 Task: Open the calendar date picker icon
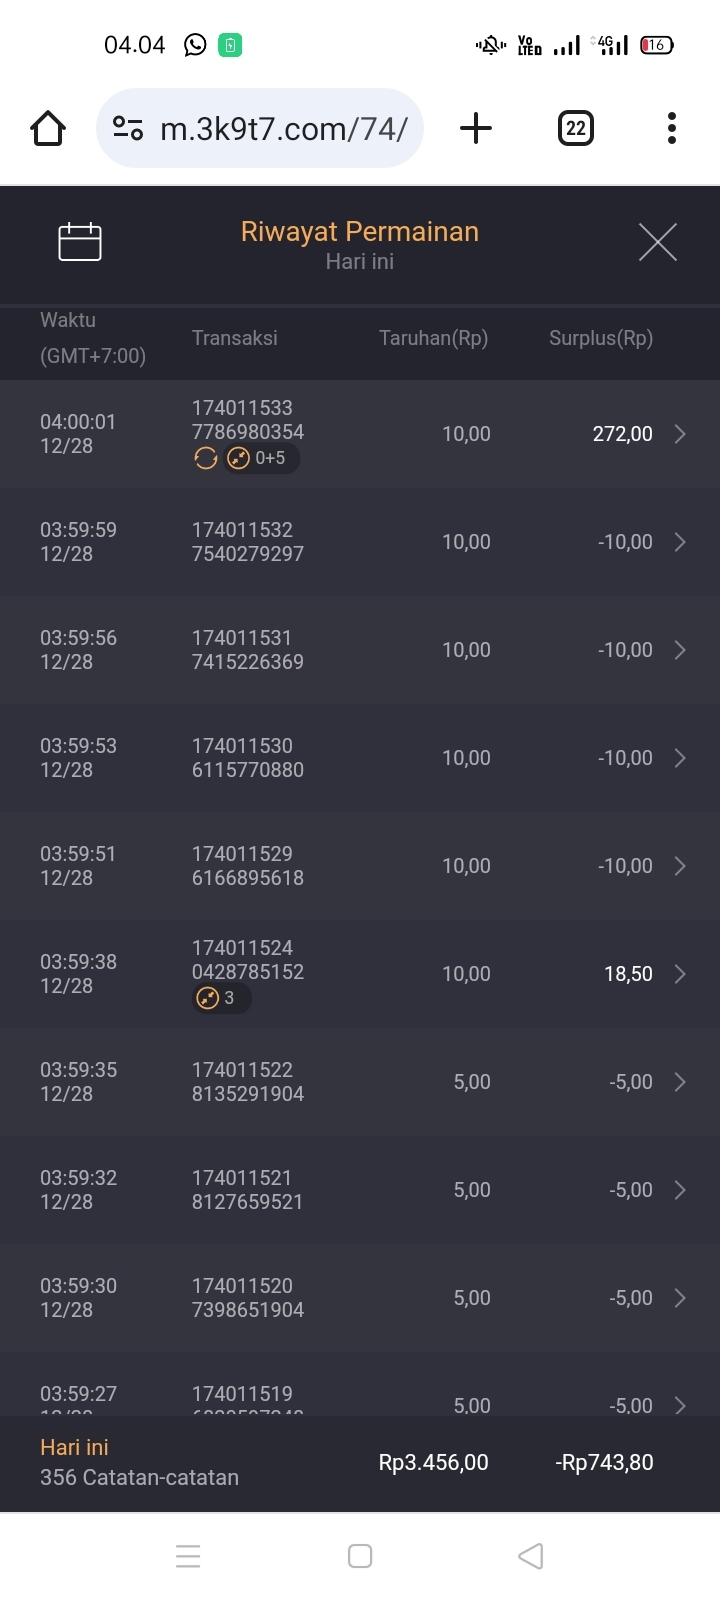point(80,242)
